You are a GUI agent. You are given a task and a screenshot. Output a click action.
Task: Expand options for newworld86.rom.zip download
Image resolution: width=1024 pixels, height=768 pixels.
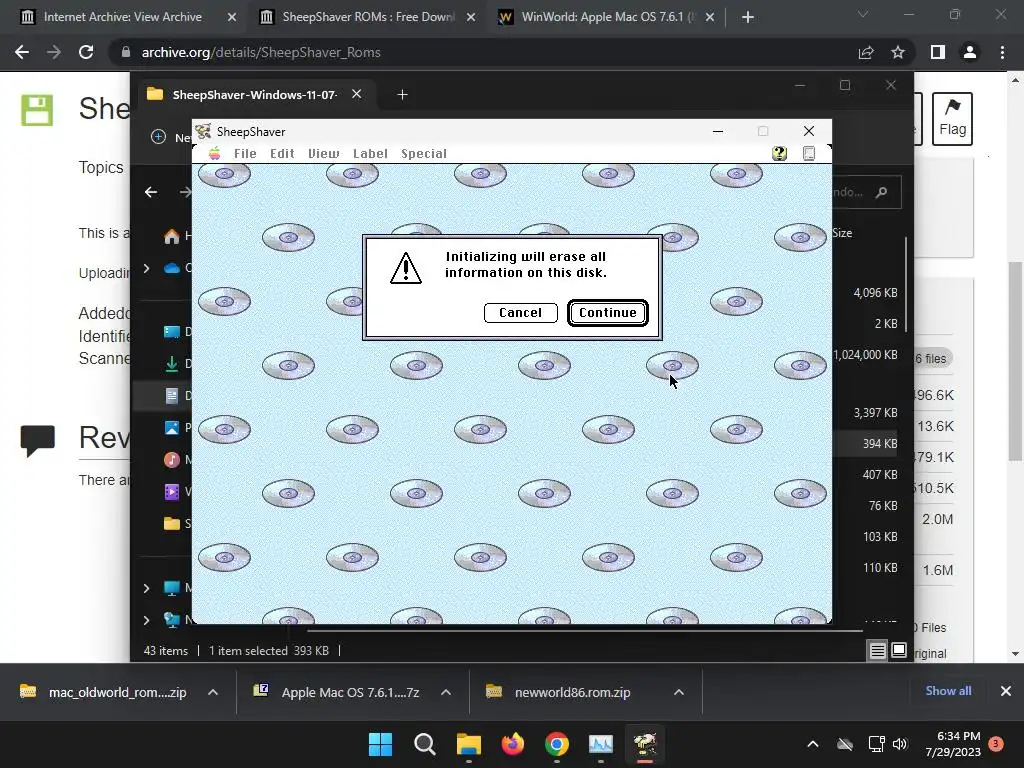(x=679, y=692)
